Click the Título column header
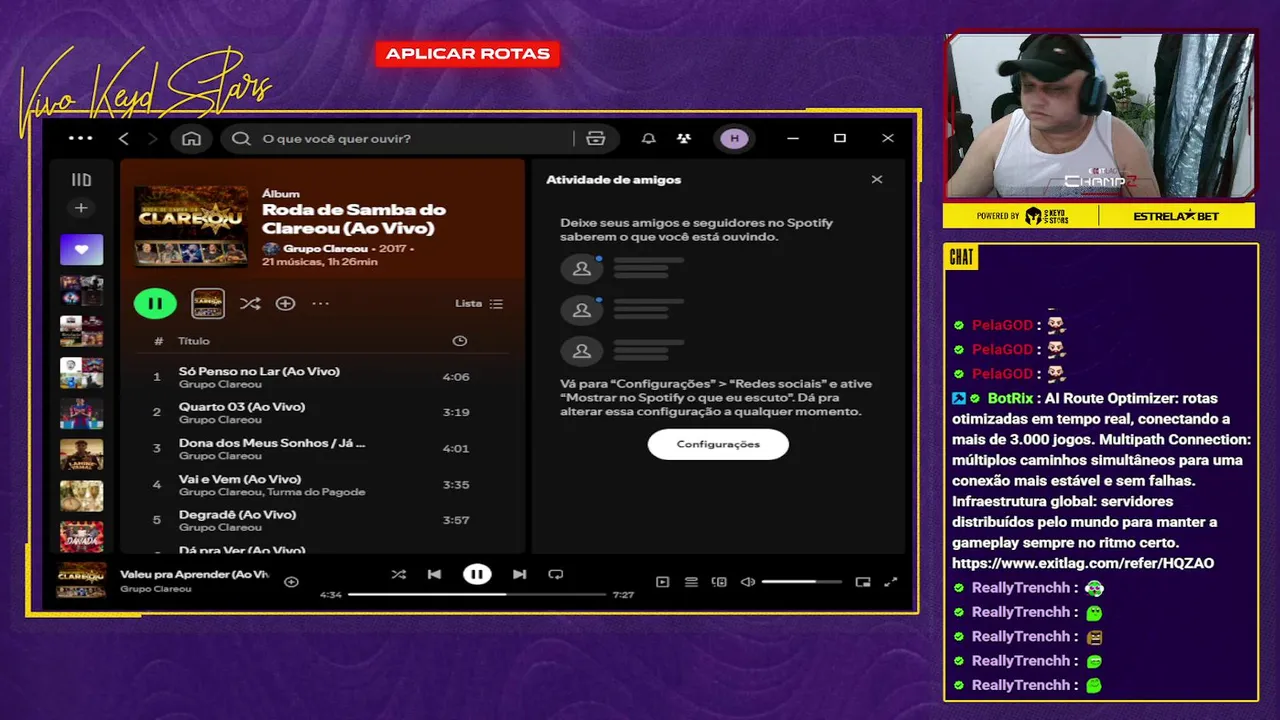The width and height of the screenshot is (1280, 720). click(x=194, y=341)
